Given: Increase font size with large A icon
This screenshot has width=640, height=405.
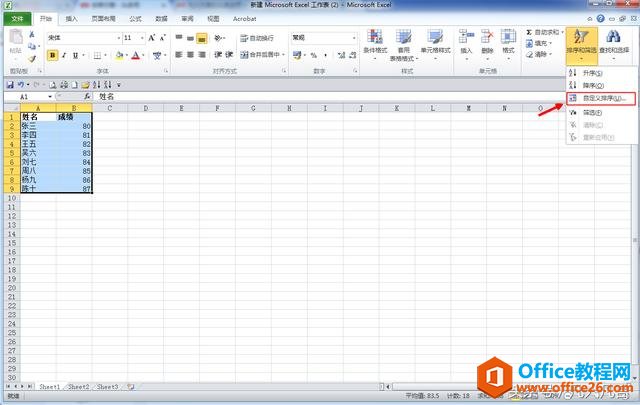Looking at the screenshot, I should [151, 38].
